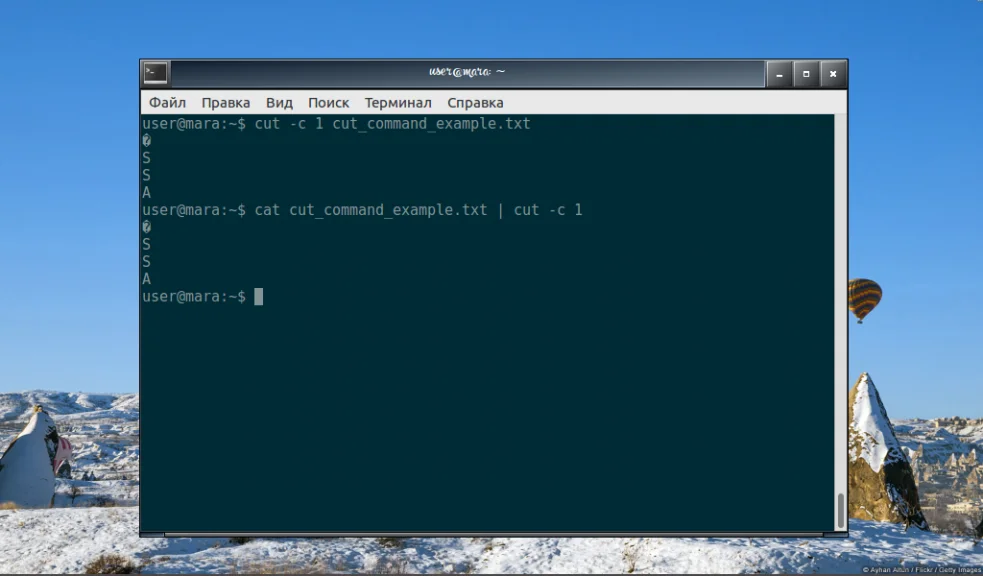The image size is (983, 576).
Task: Click the hot air balloon on the desktop
Action: pyautogui.click(x=865, y=300)
